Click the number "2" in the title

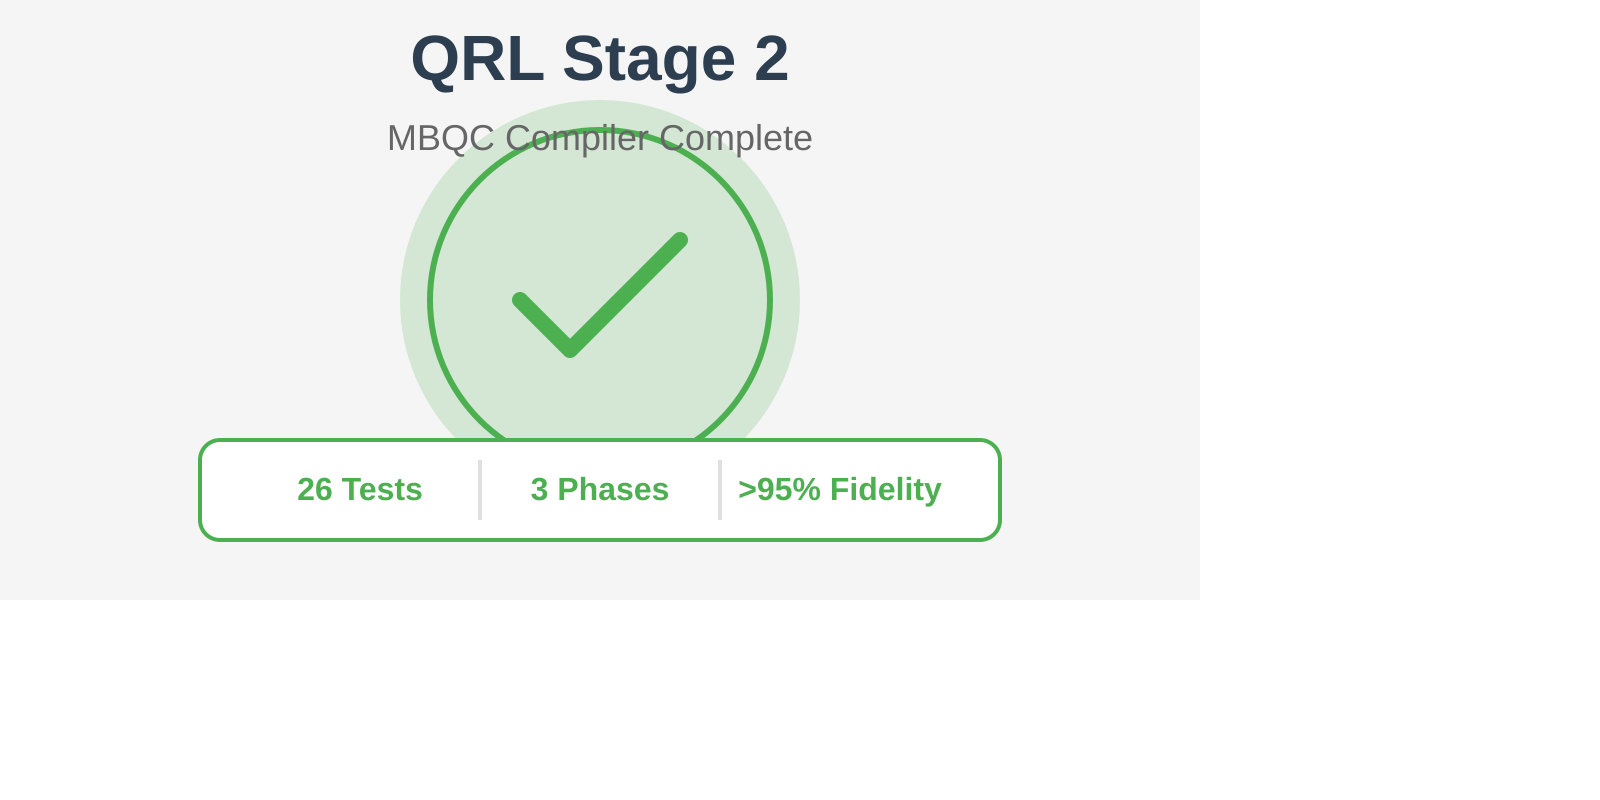(771, 59)
